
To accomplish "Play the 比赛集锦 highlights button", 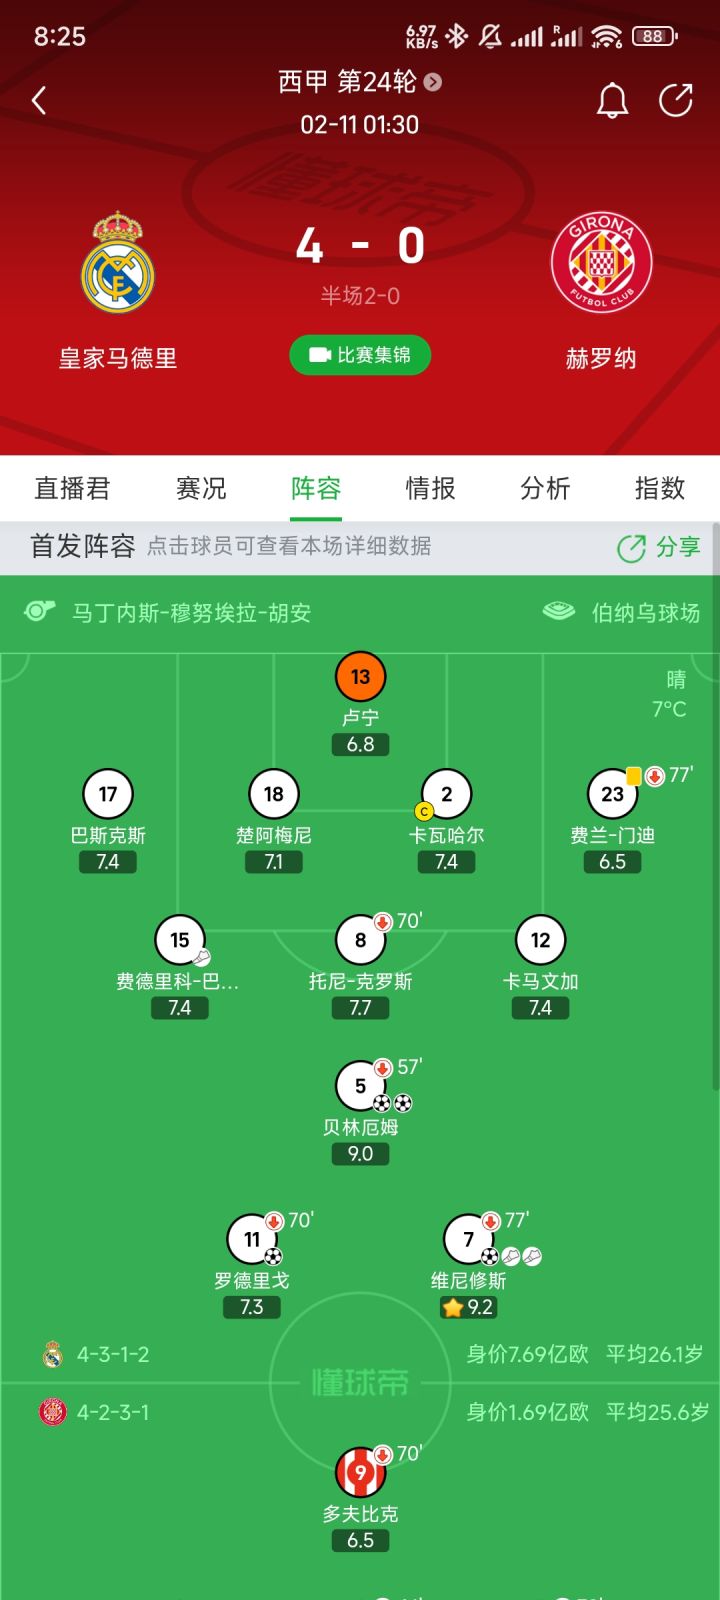I will (x=360, y=355).
